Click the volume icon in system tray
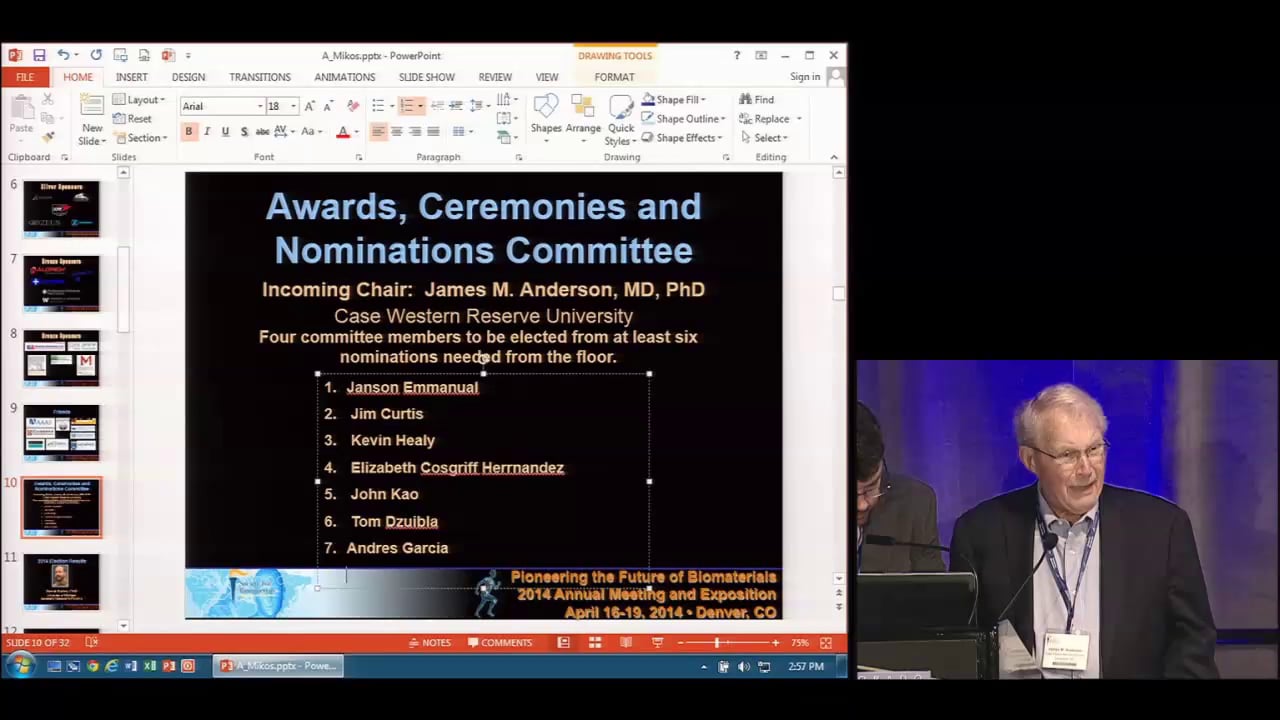1280x720 pixels. point(743,666)
